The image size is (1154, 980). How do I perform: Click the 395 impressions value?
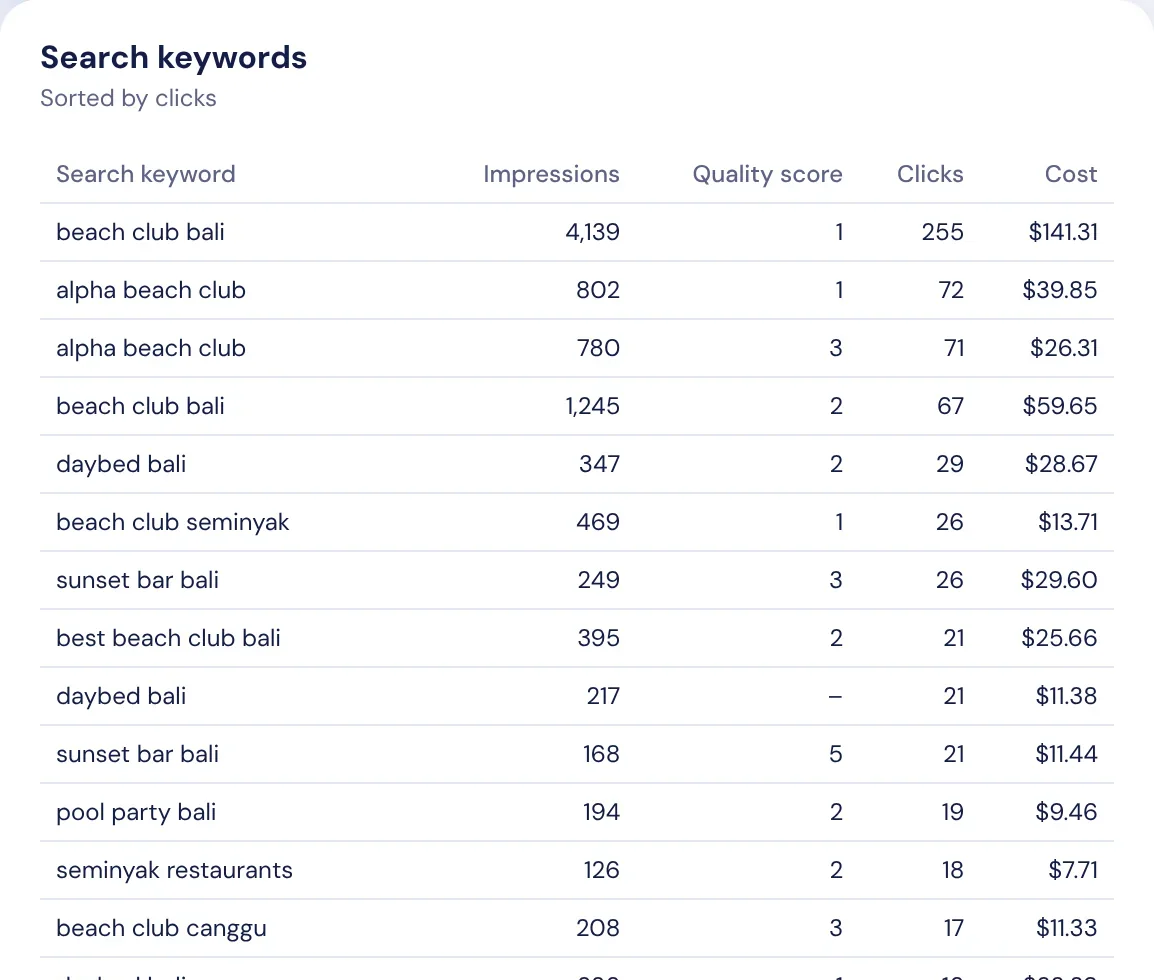(x=598, y=638)
